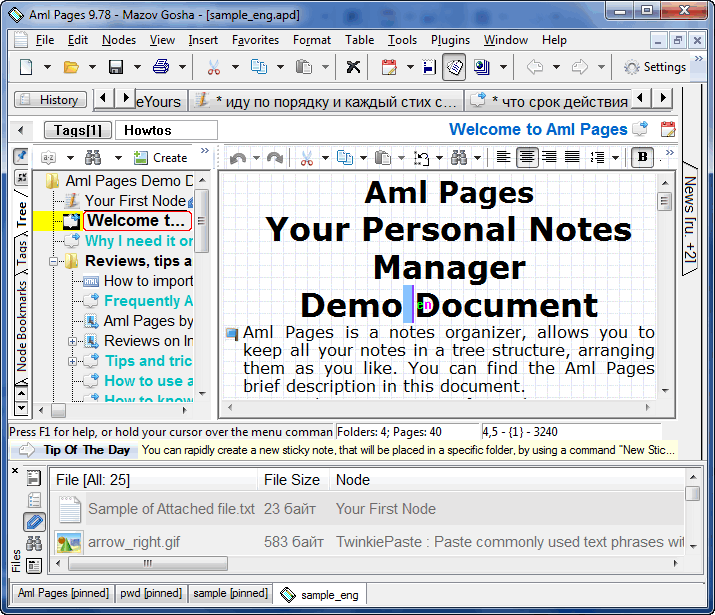Screen dimensions: 715x615
Task: Click the paperclip attachments icon in Files panel
Action: 35,522
